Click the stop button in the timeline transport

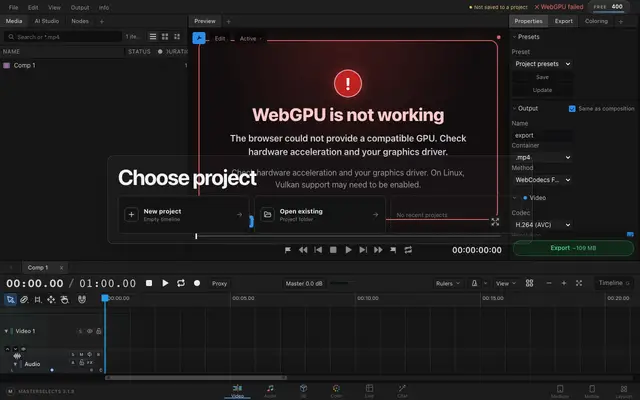pos(149,283)
